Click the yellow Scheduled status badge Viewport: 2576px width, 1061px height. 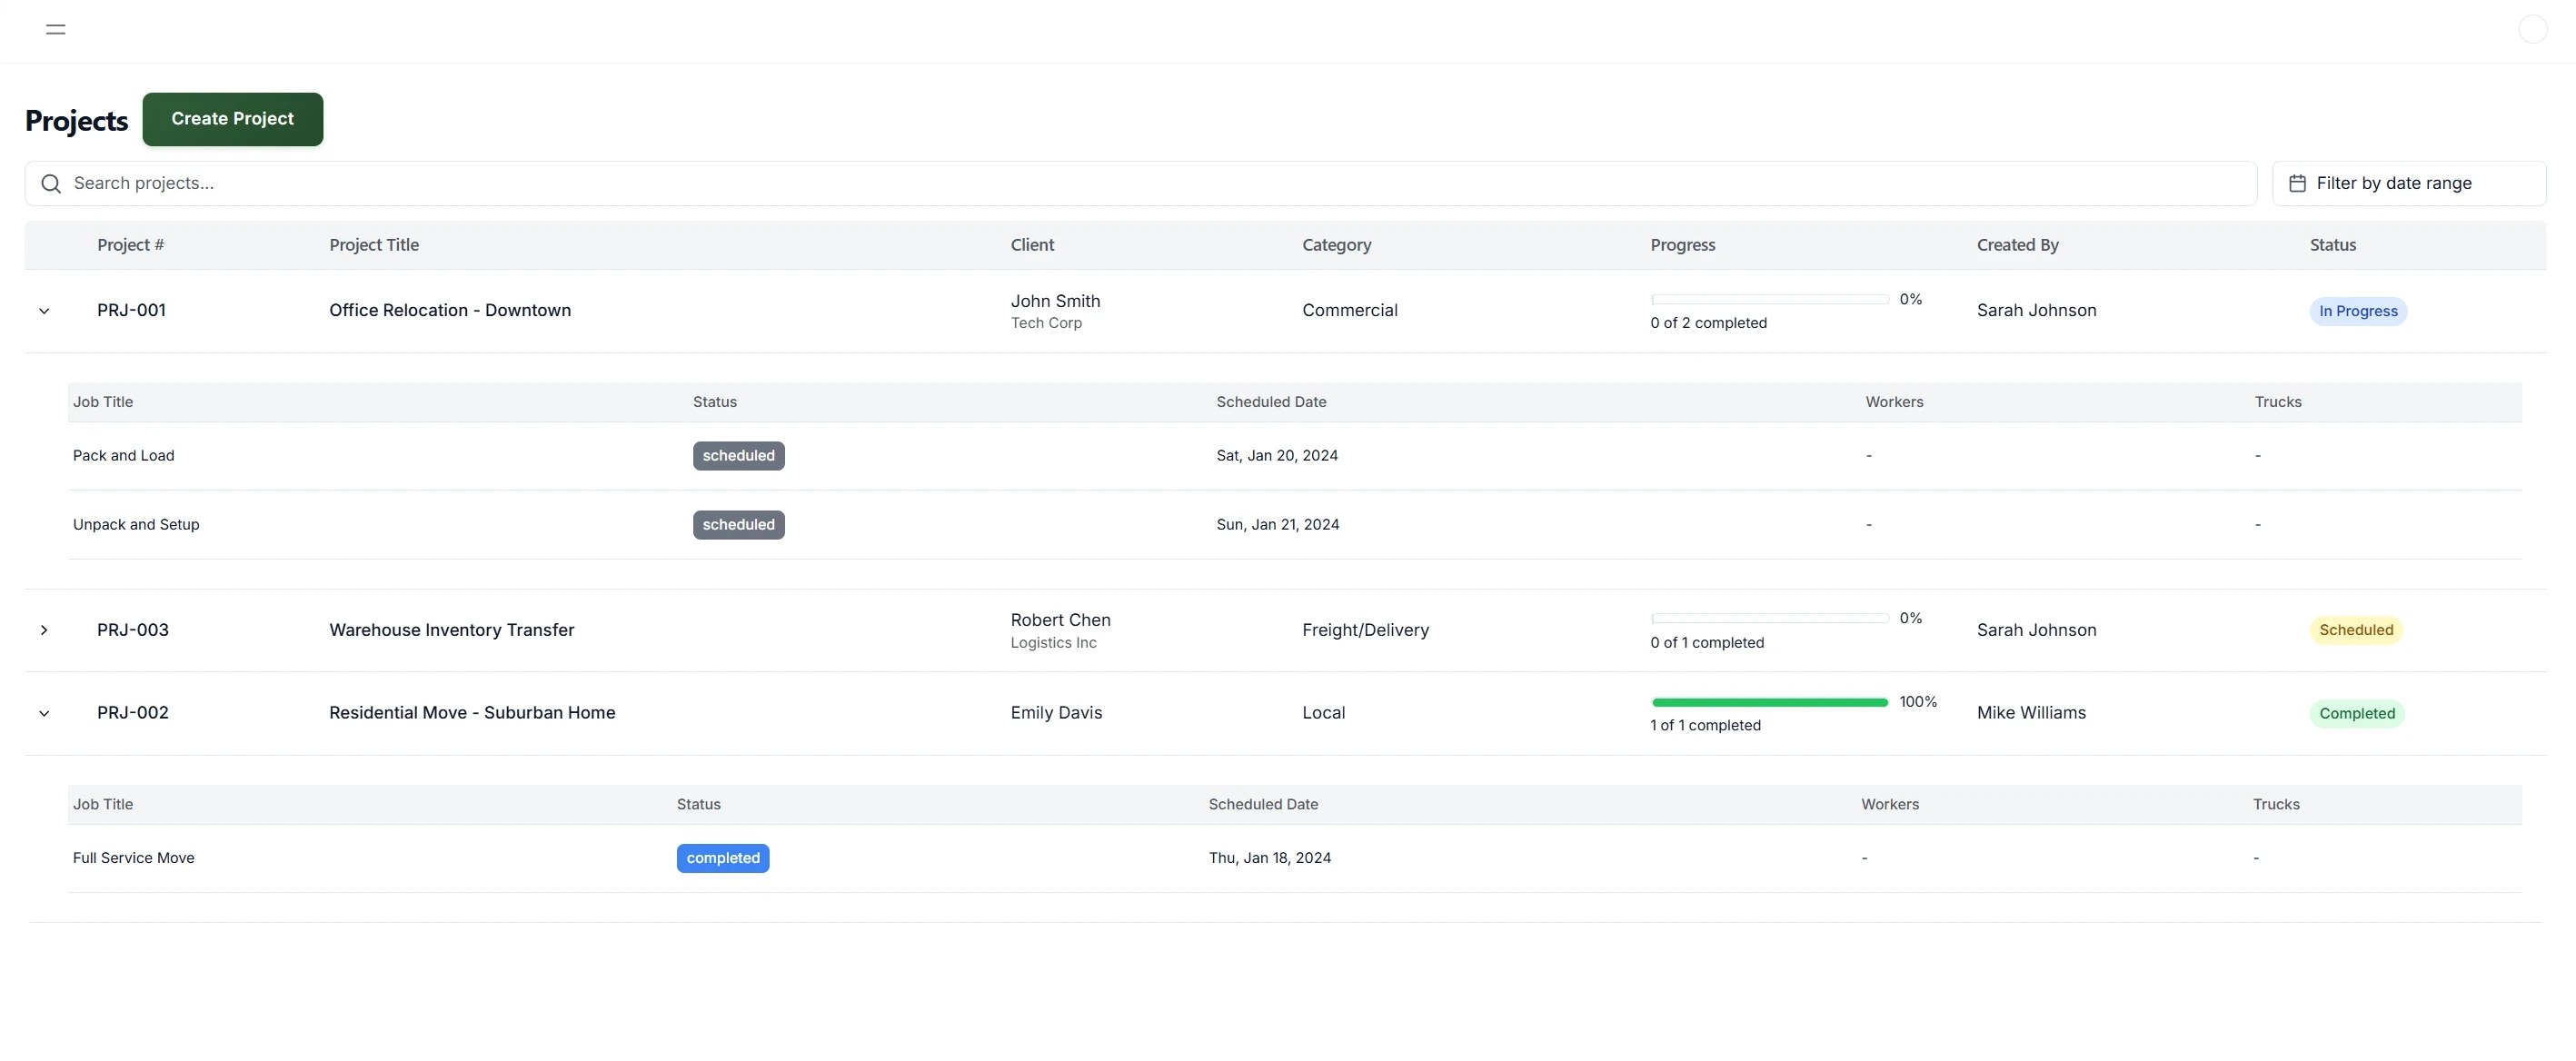[2355, 630]
